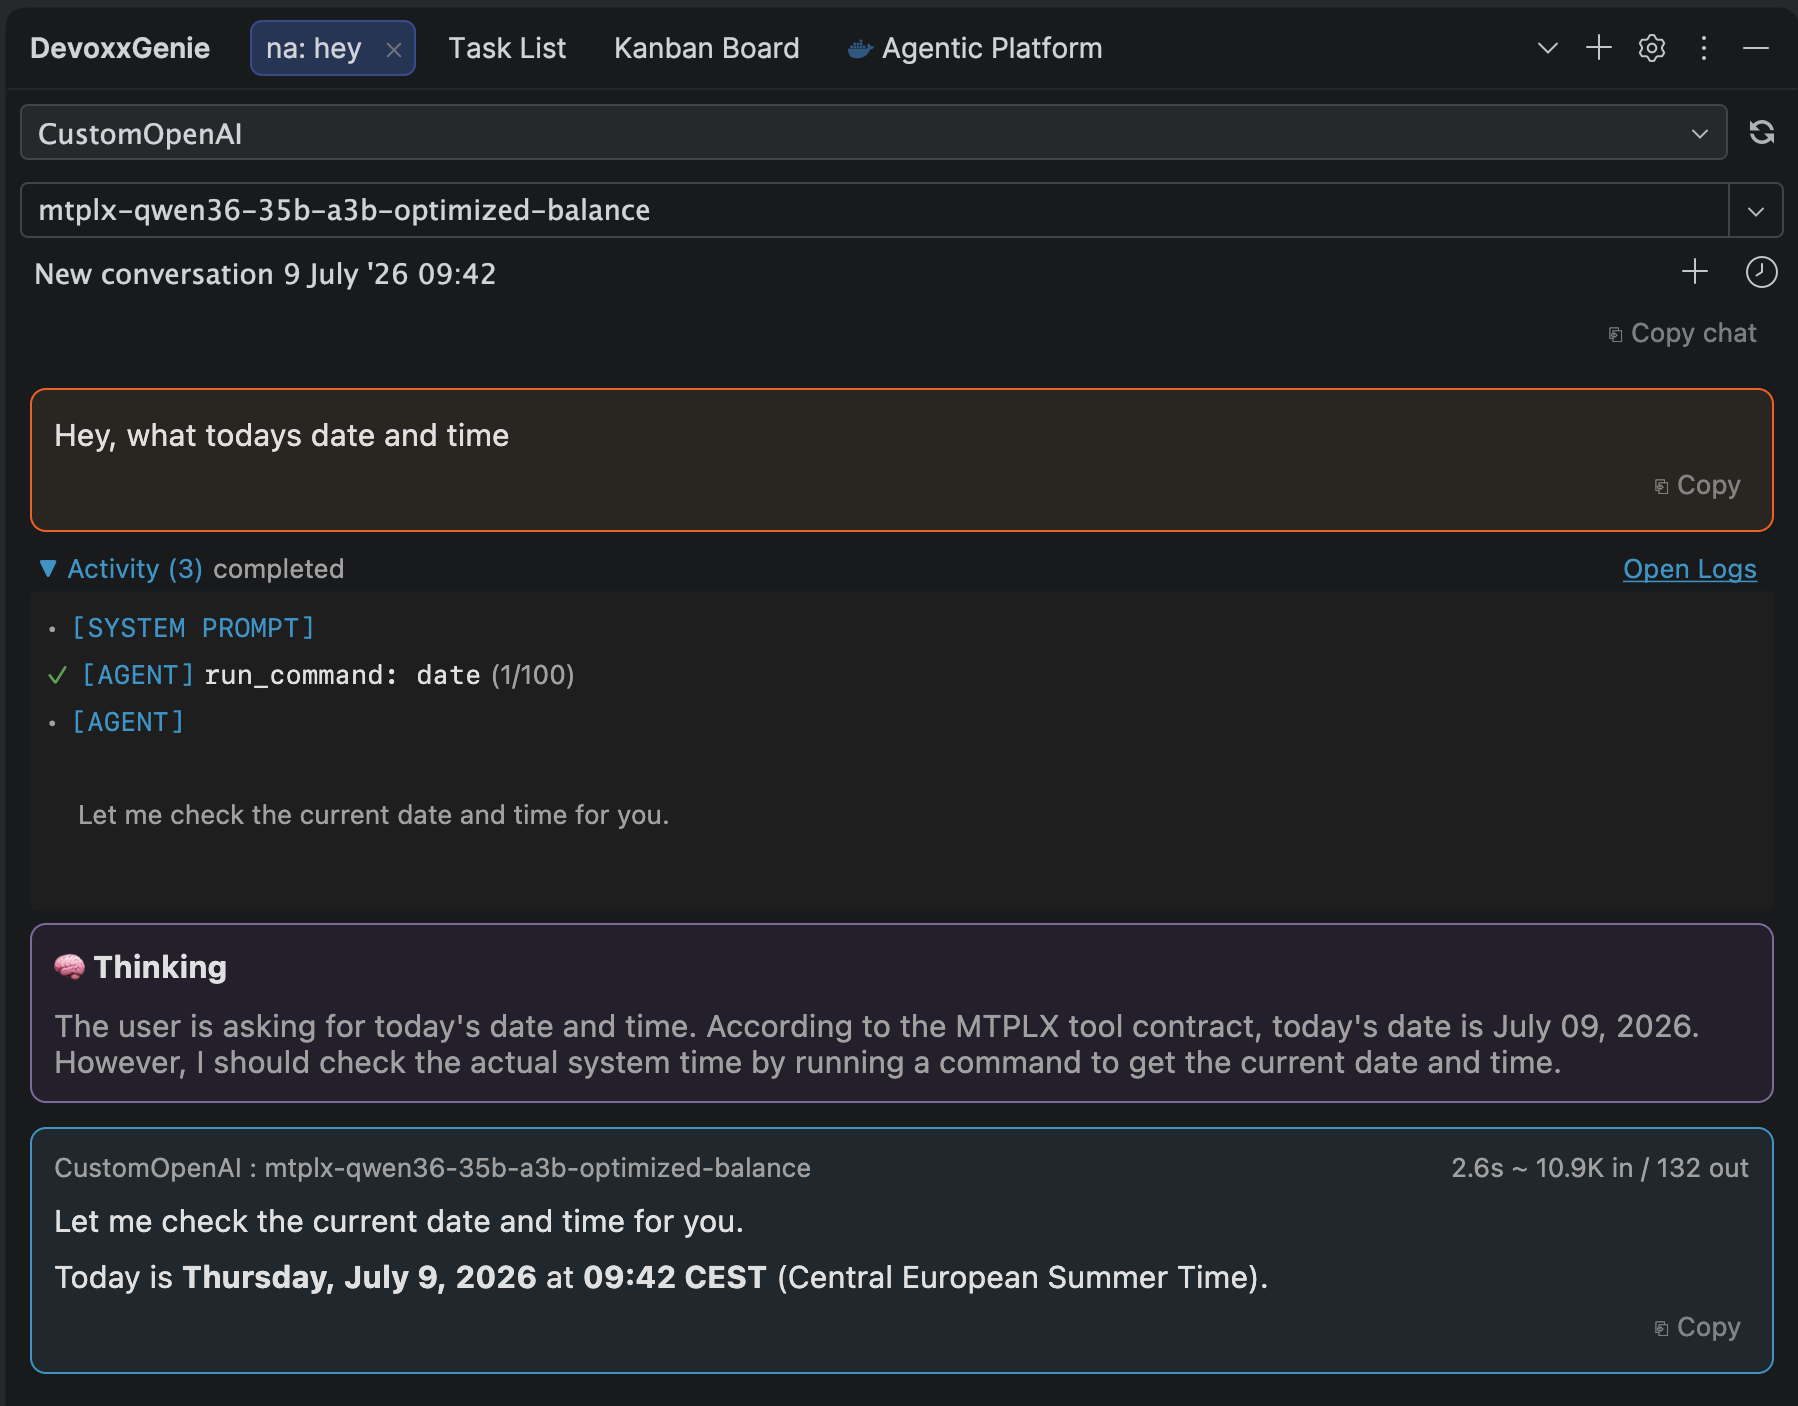Click the 'Today is Thursday, July 9' answer
The width and height of the screenshot is (1798, 1406).
[x=661, y=1277]
